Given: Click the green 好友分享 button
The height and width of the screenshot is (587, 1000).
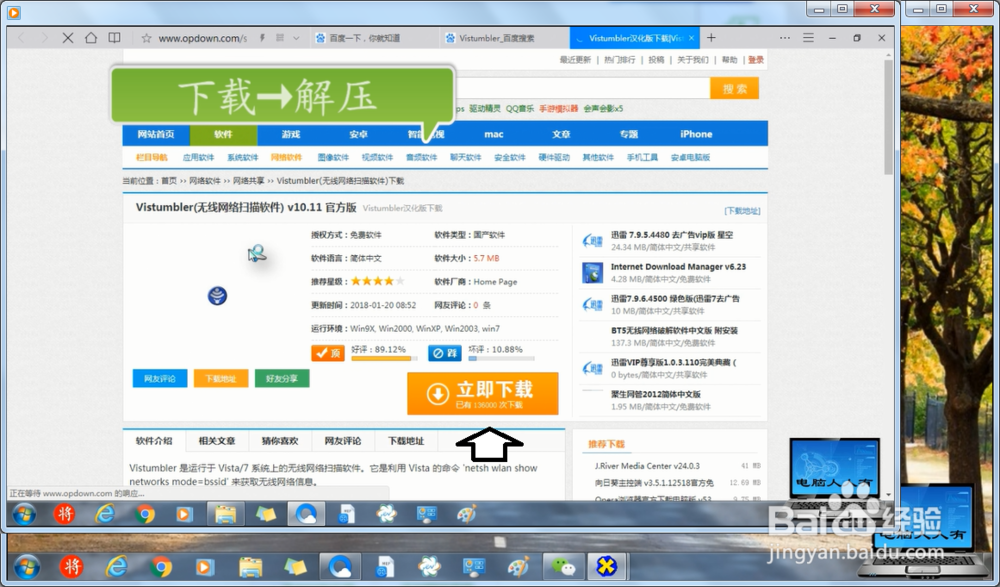Looking at the screenshot, I should (282, 378).
